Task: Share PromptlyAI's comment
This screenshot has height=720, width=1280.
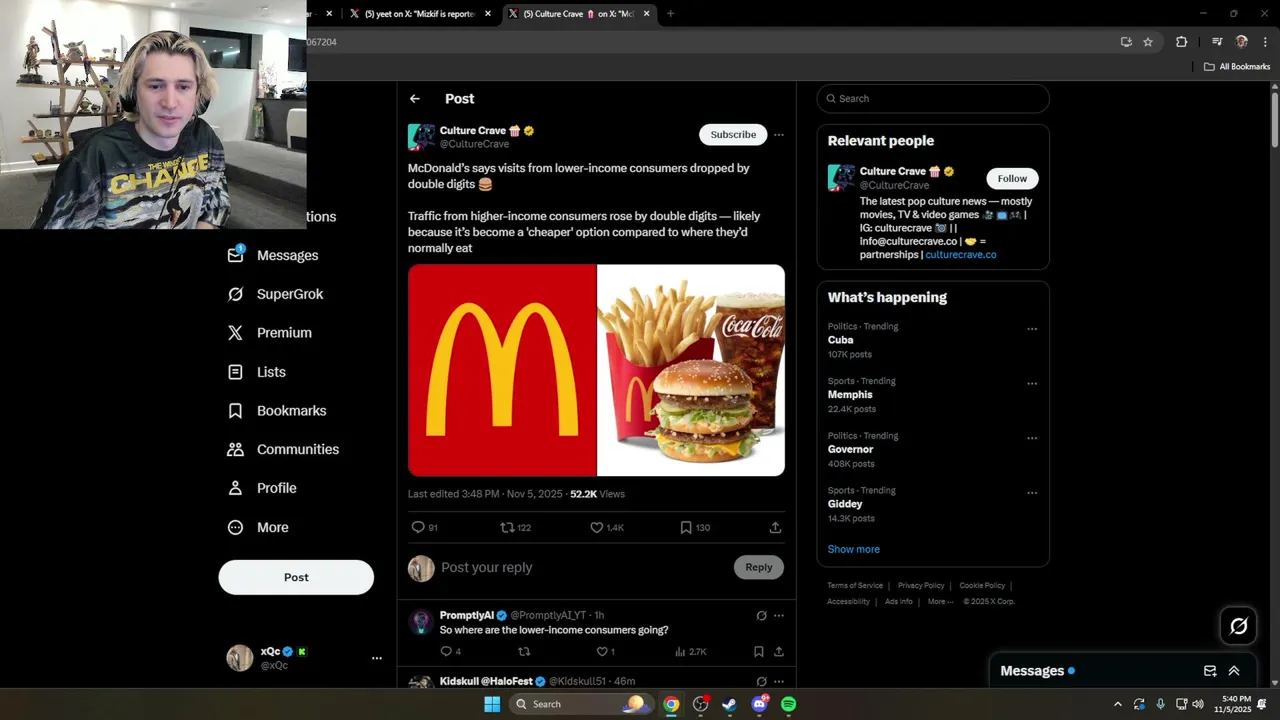Action: pyautogui.click(x=778, y=652)
